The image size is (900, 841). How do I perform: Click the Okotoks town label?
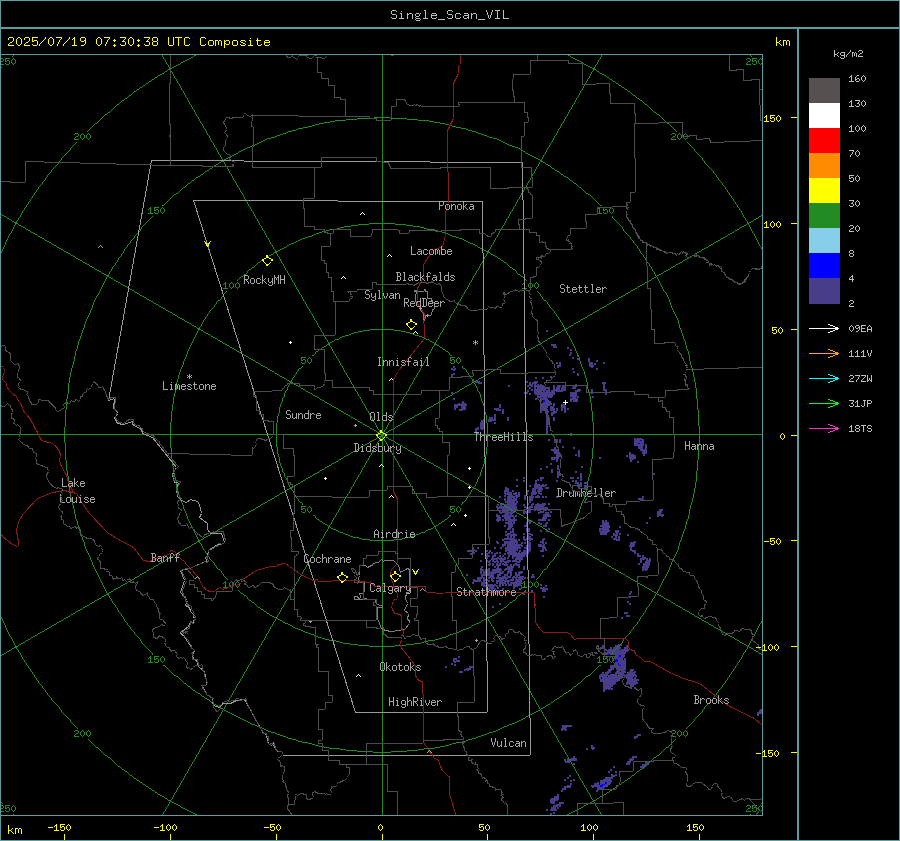click(400, 667)
